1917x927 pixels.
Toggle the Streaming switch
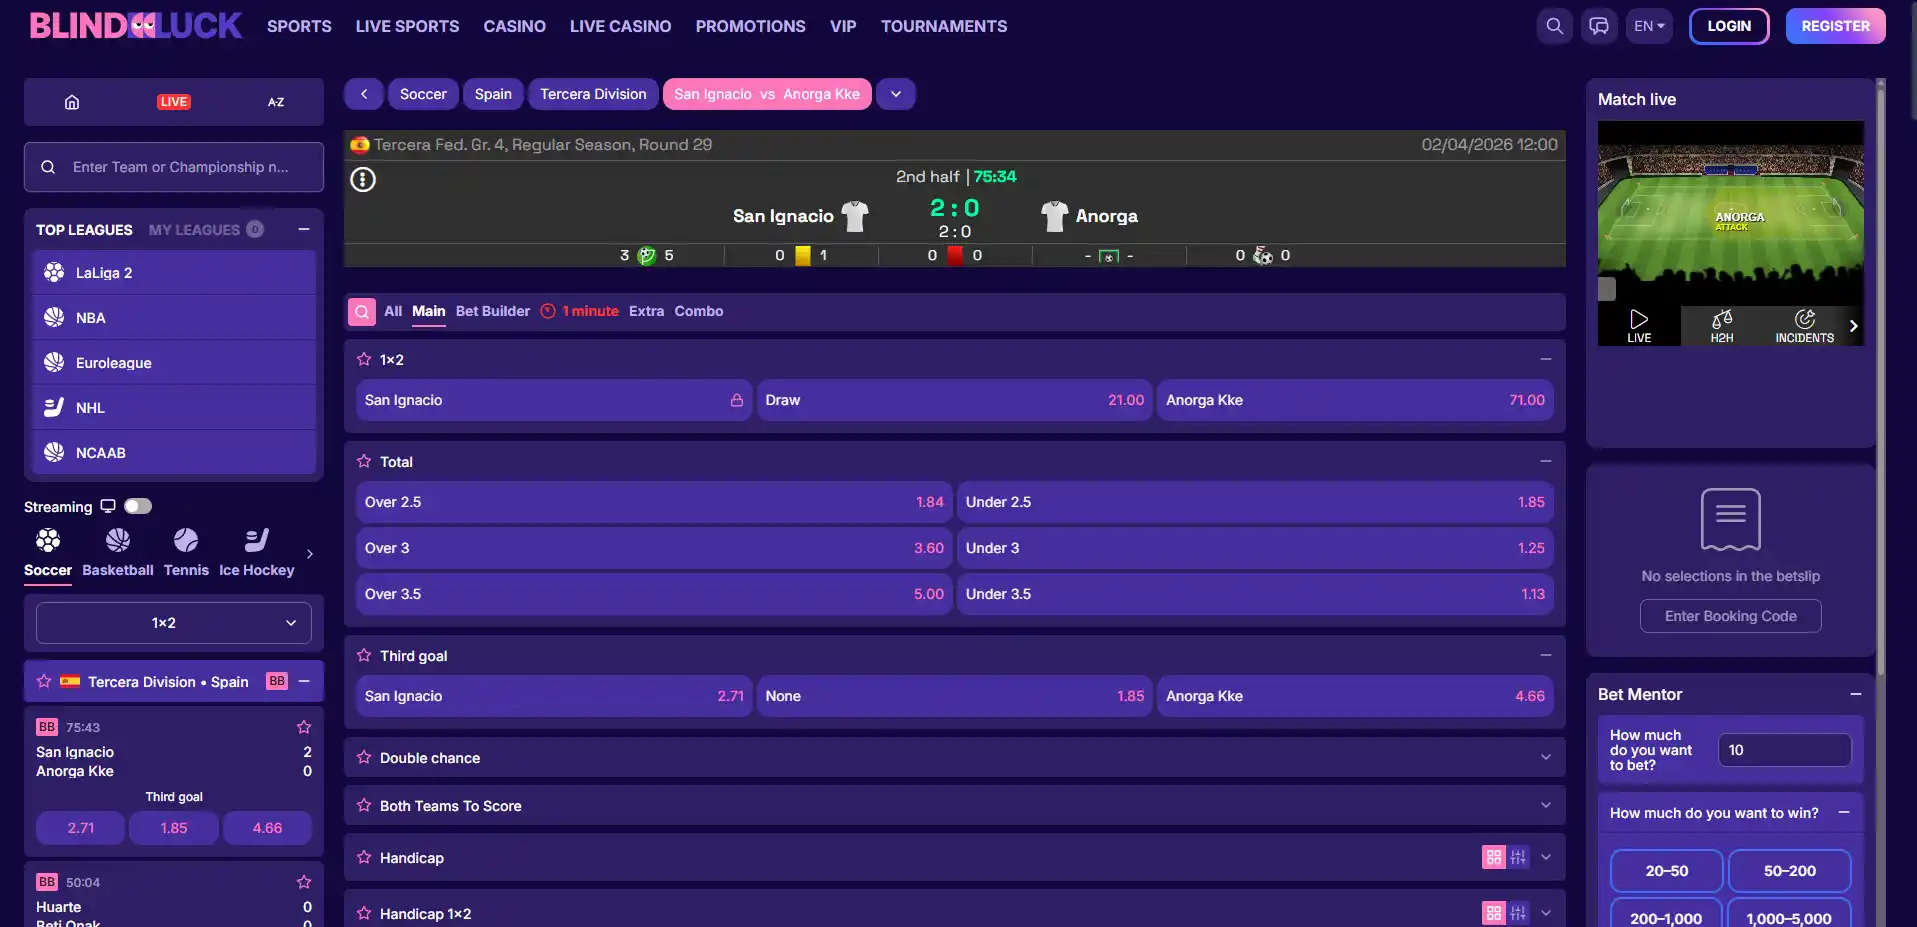click(x=138, y=506)
